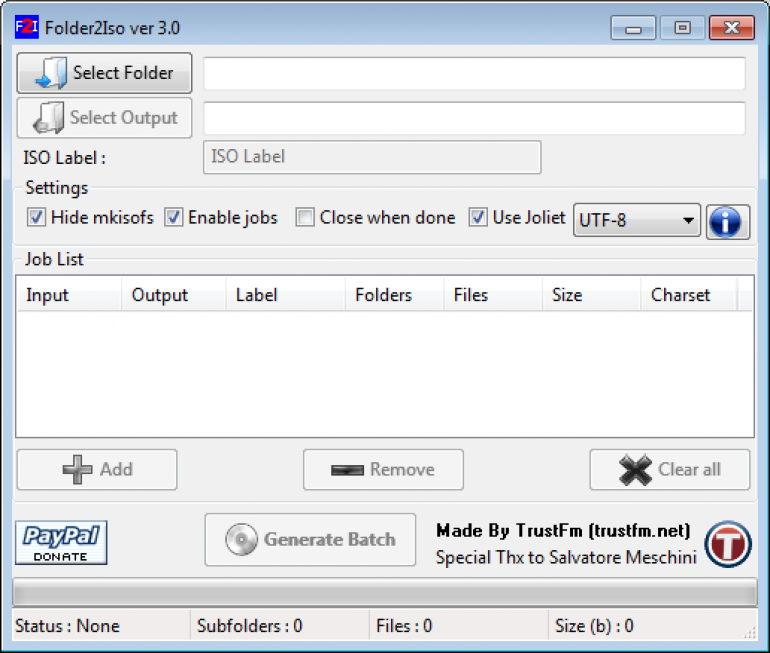
Task: Enable the Close when done checkbox
Action: (305, 218)
